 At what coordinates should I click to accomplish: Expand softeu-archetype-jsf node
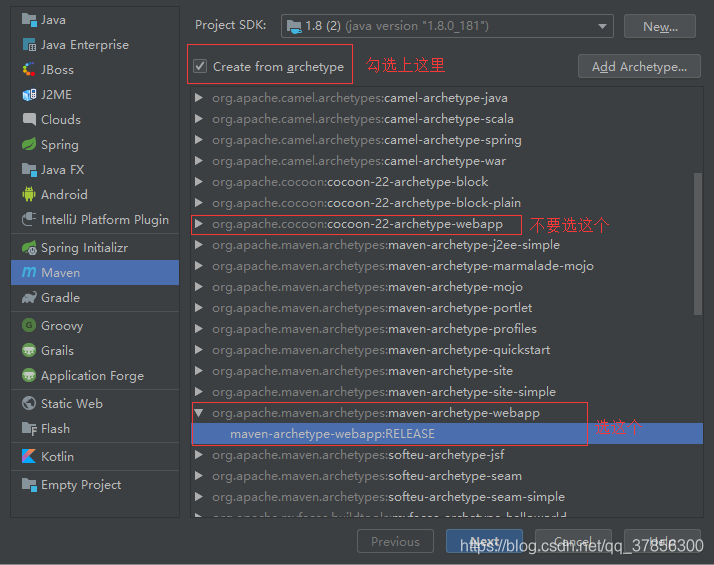pyautogui.click(x=199, y=454)
